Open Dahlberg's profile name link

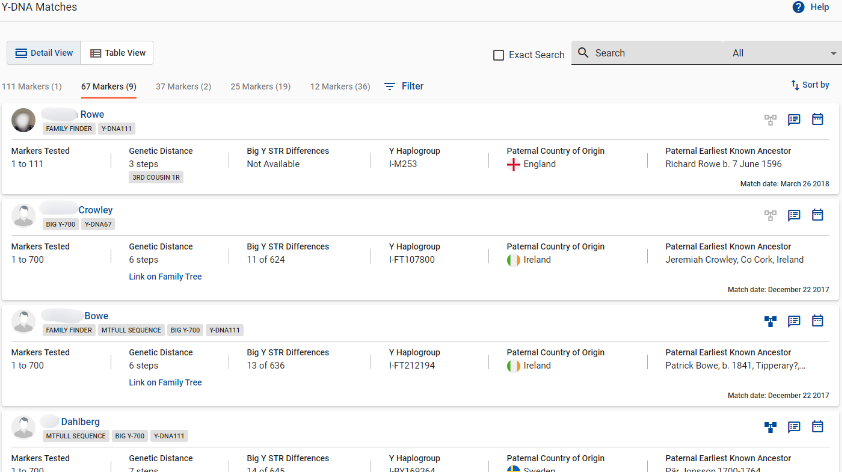pyautogui.click(x=80, y=422)
